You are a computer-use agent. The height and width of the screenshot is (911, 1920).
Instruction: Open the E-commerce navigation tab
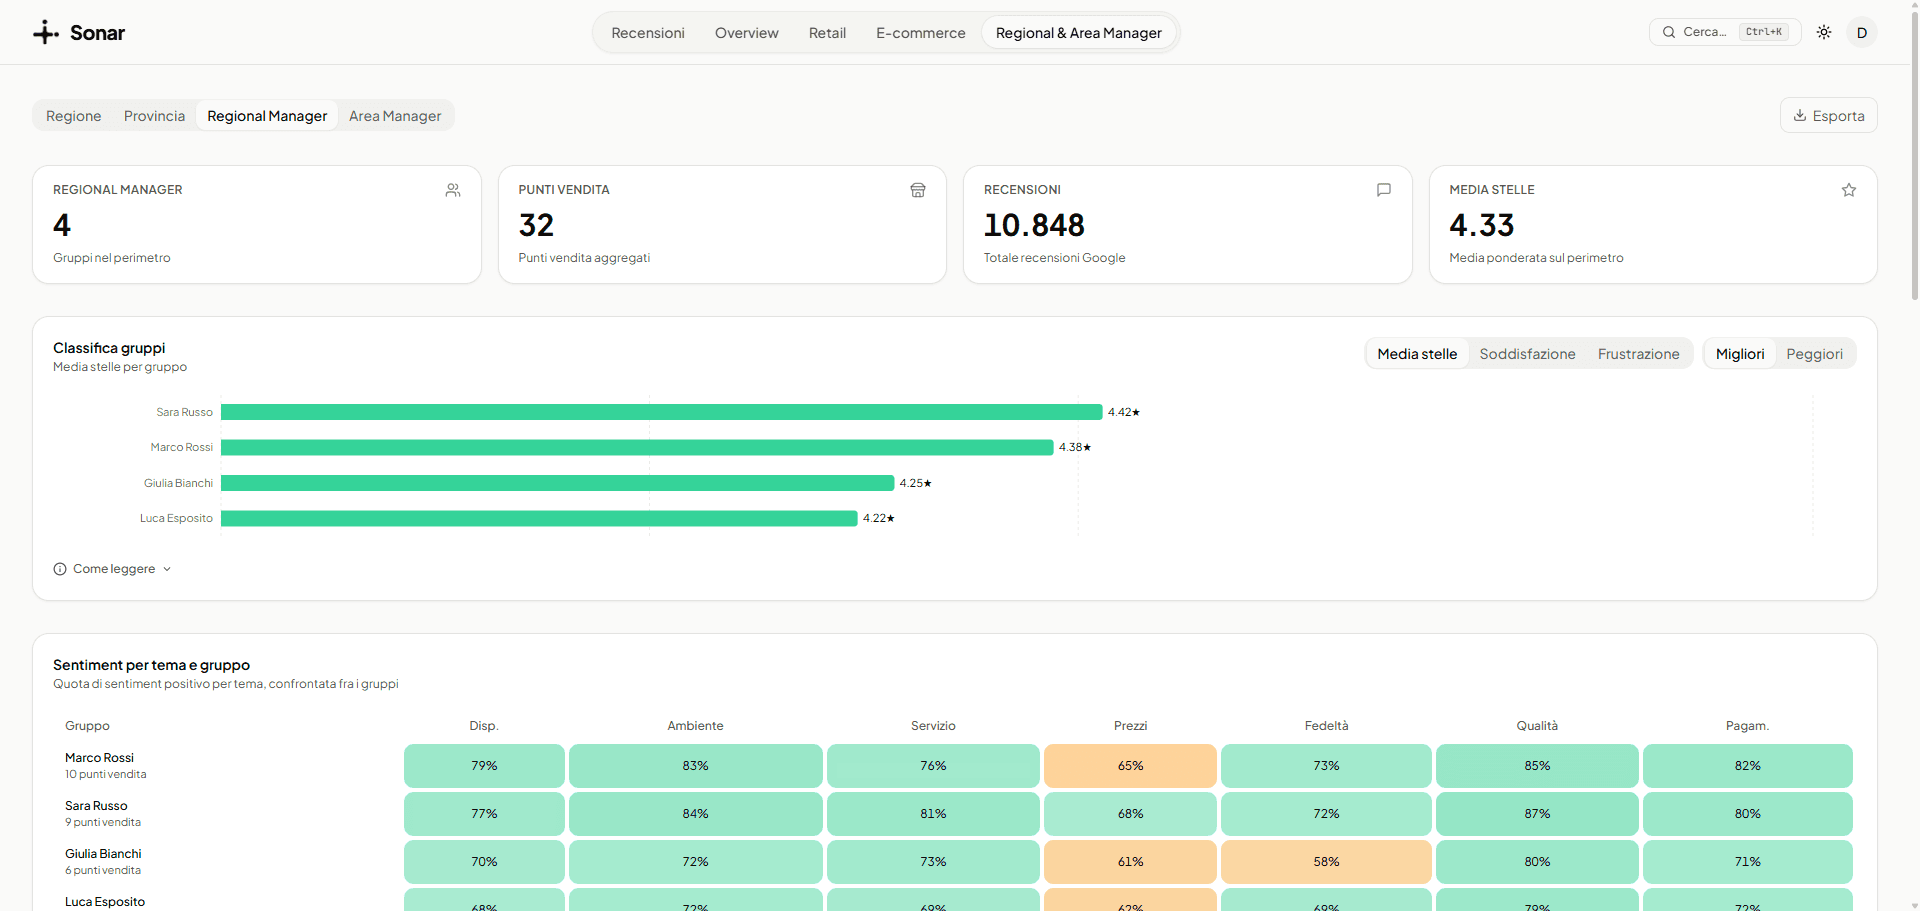coord(921,33)
